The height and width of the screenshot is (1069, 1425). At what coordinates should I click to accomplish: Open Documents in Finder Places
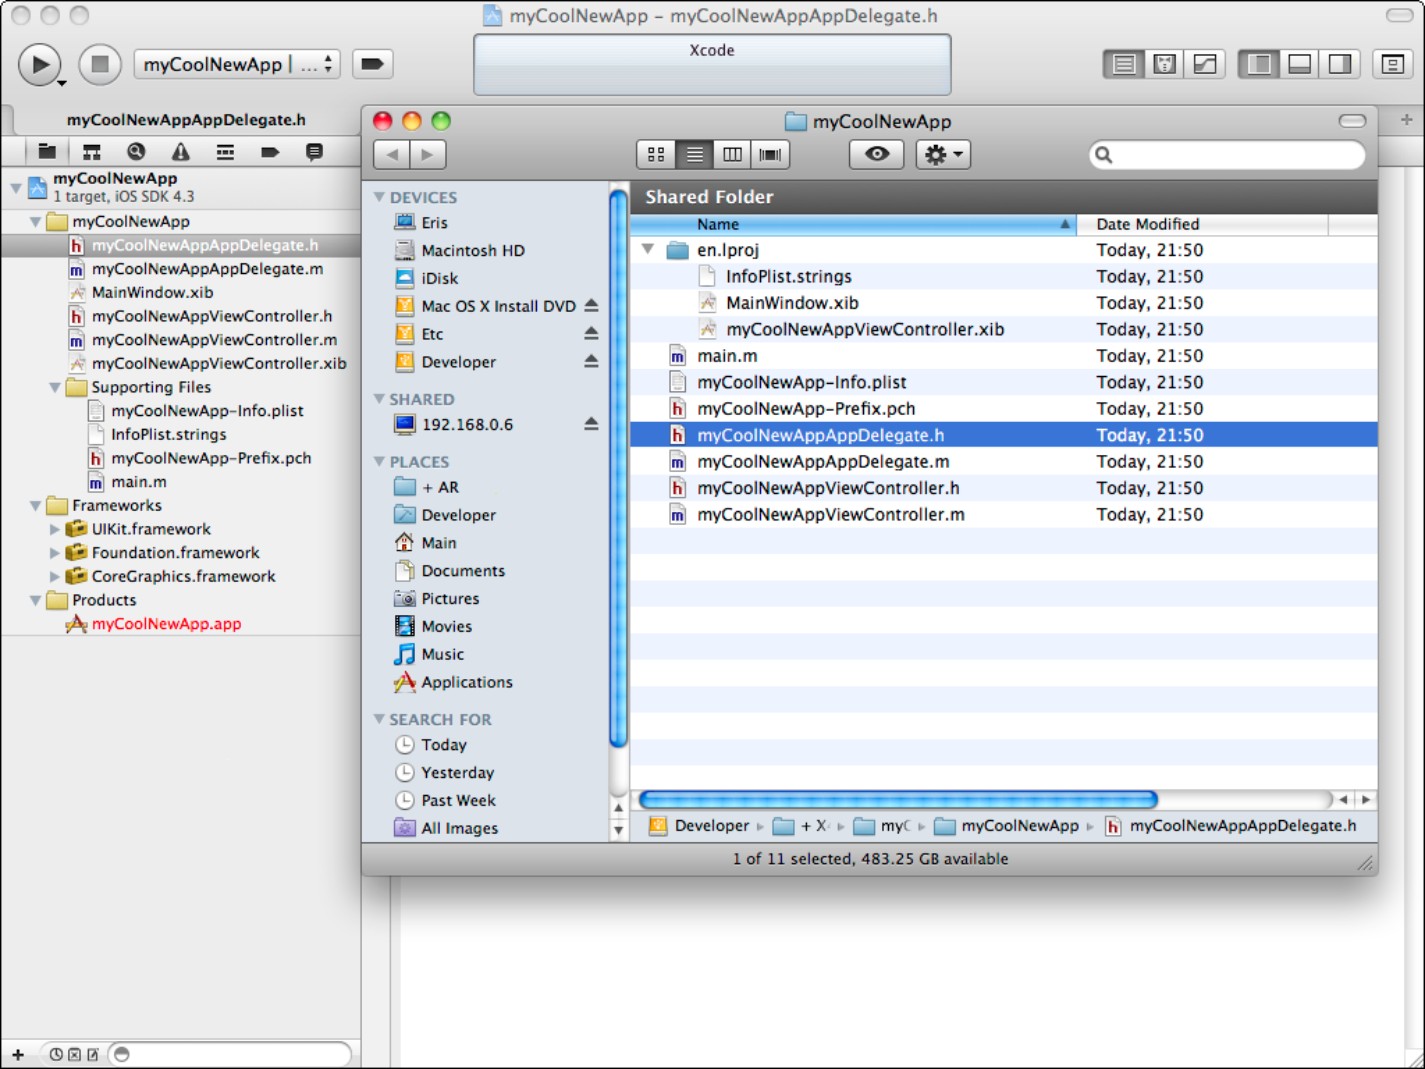(x=462, y=571)
